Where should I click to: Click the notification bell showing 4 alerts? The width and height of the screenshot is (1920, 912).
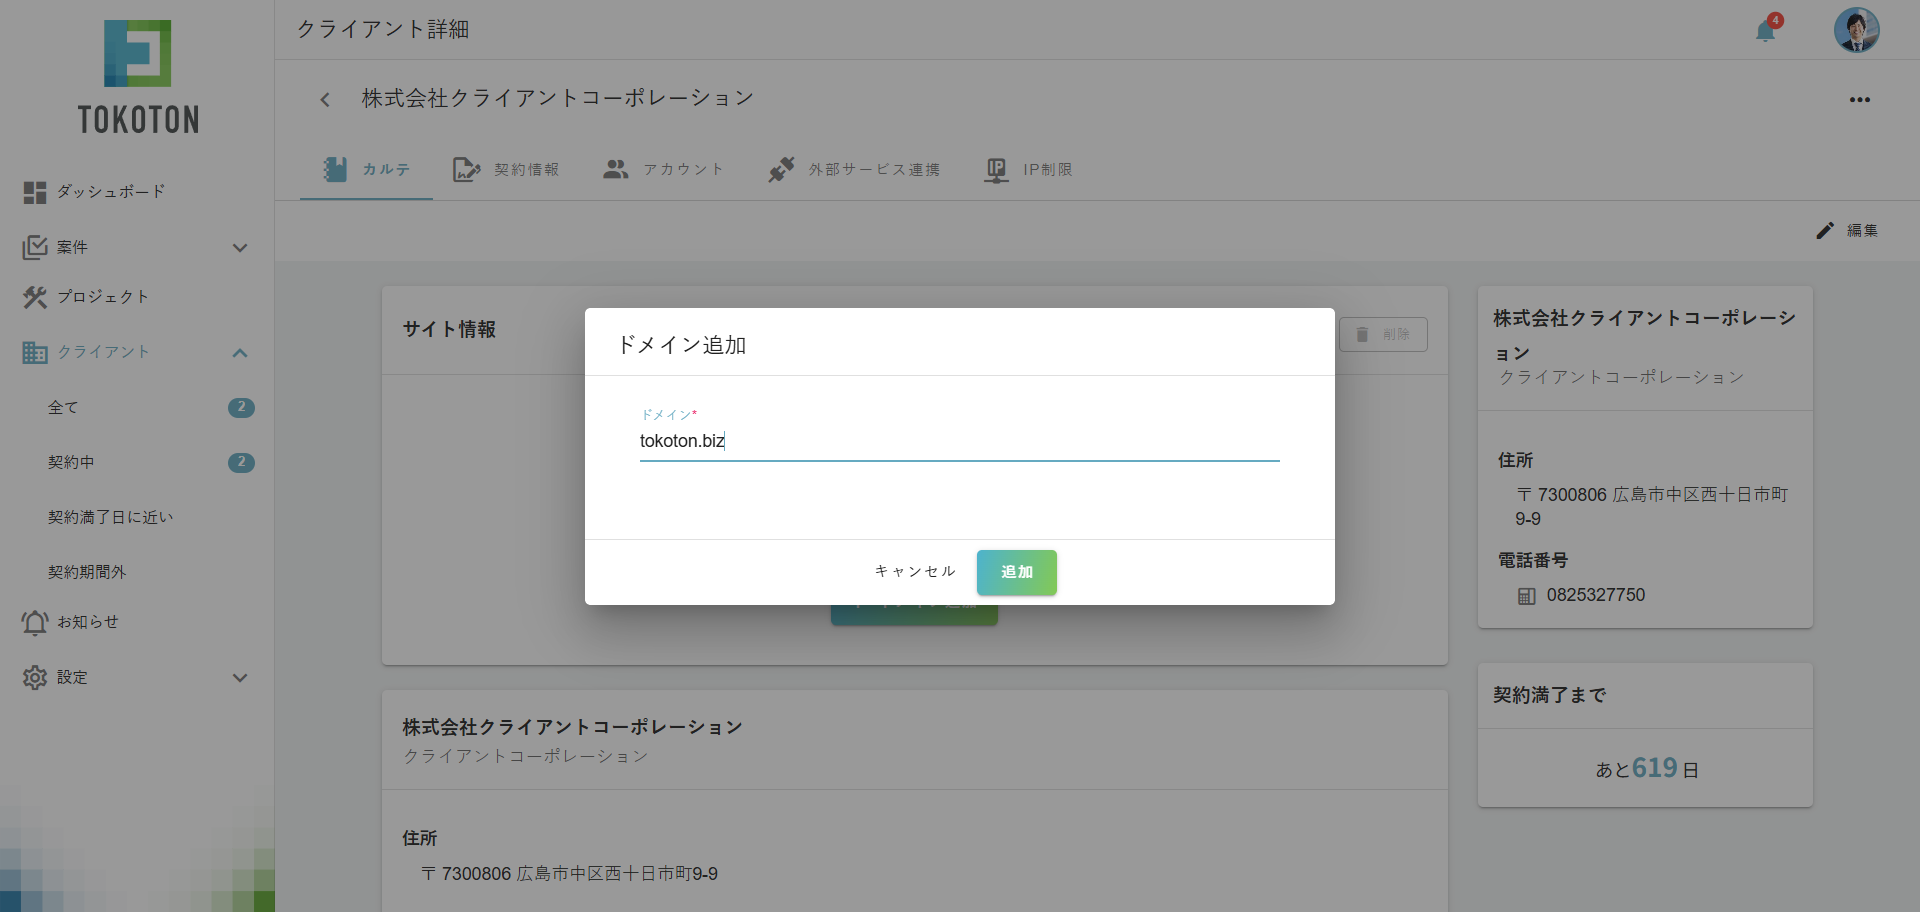pyautogui.click(x=1767, y=30)
